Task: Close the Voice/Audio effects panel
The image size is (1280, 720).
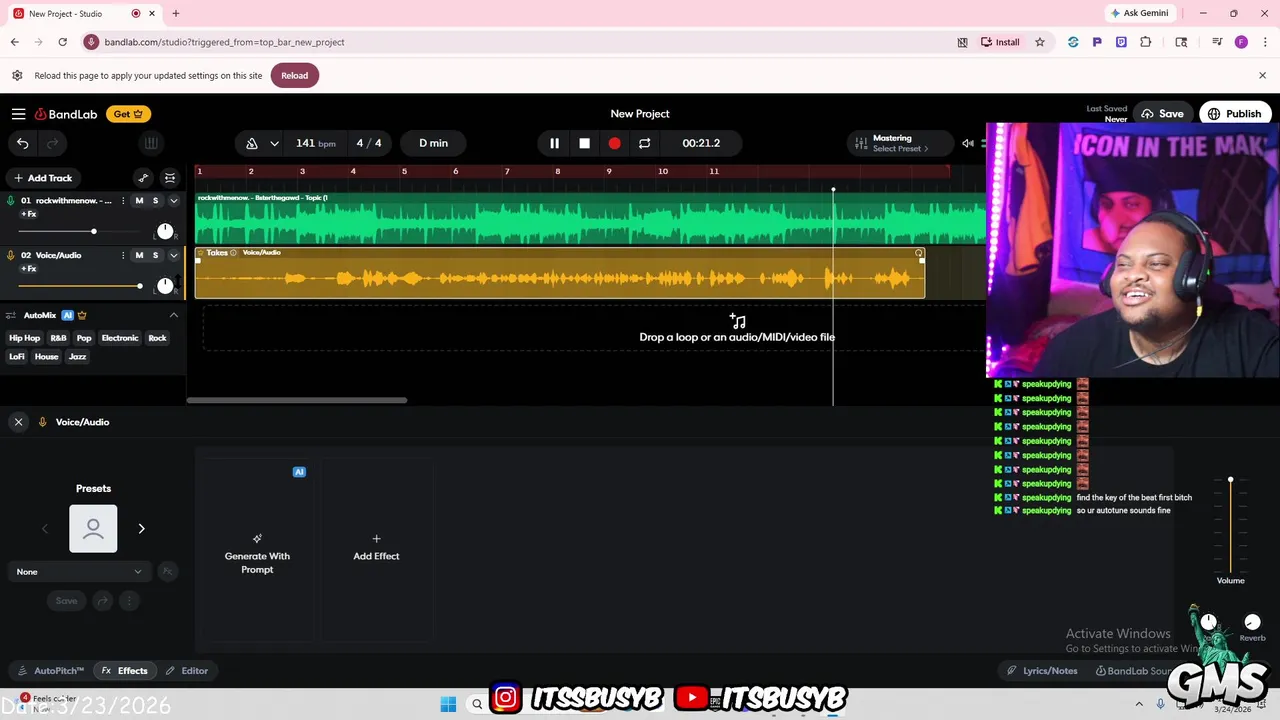Action: [x=18, y=422]
